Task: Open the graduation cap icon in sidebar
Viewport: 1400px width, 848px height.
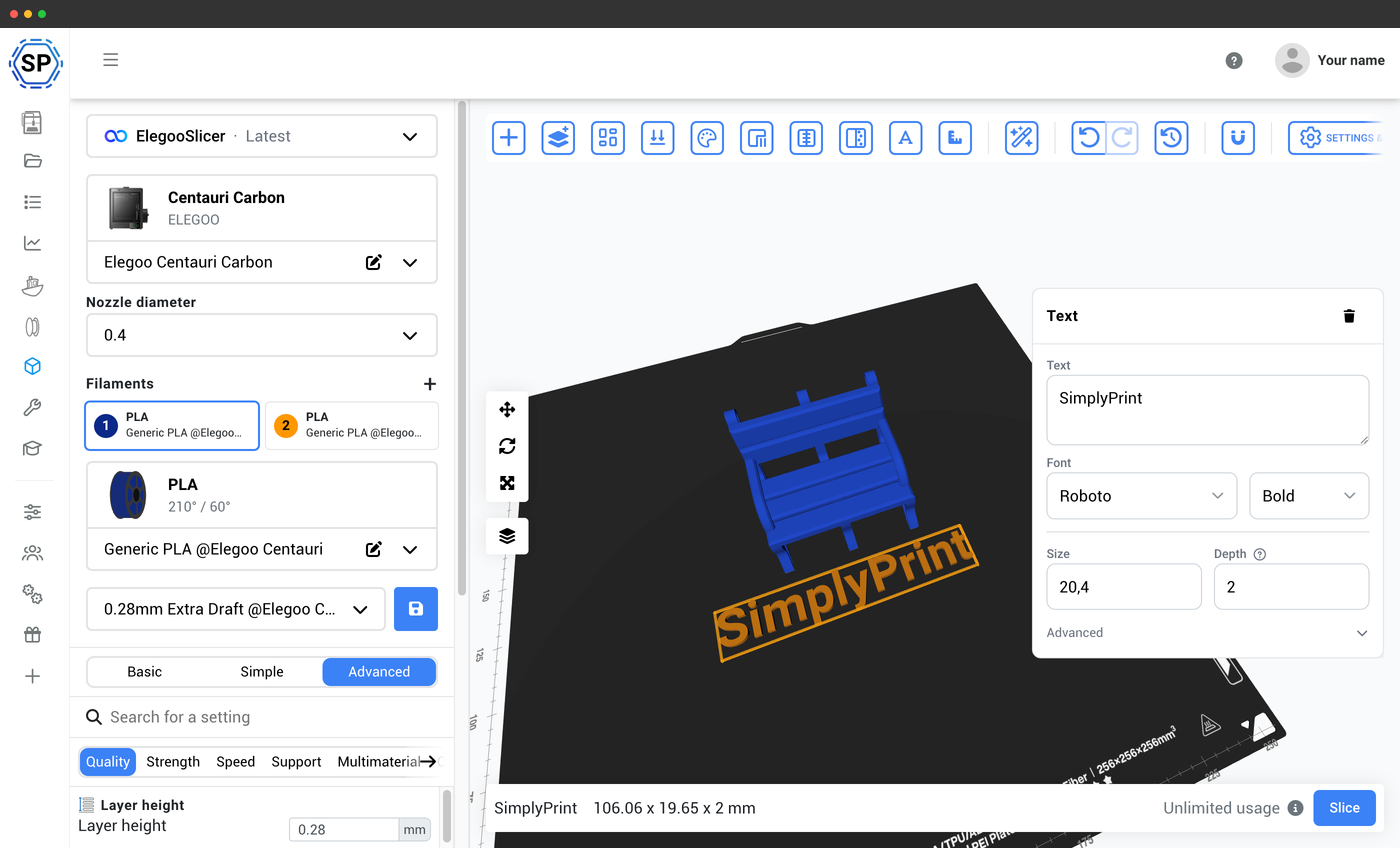Action: [32, 448]
